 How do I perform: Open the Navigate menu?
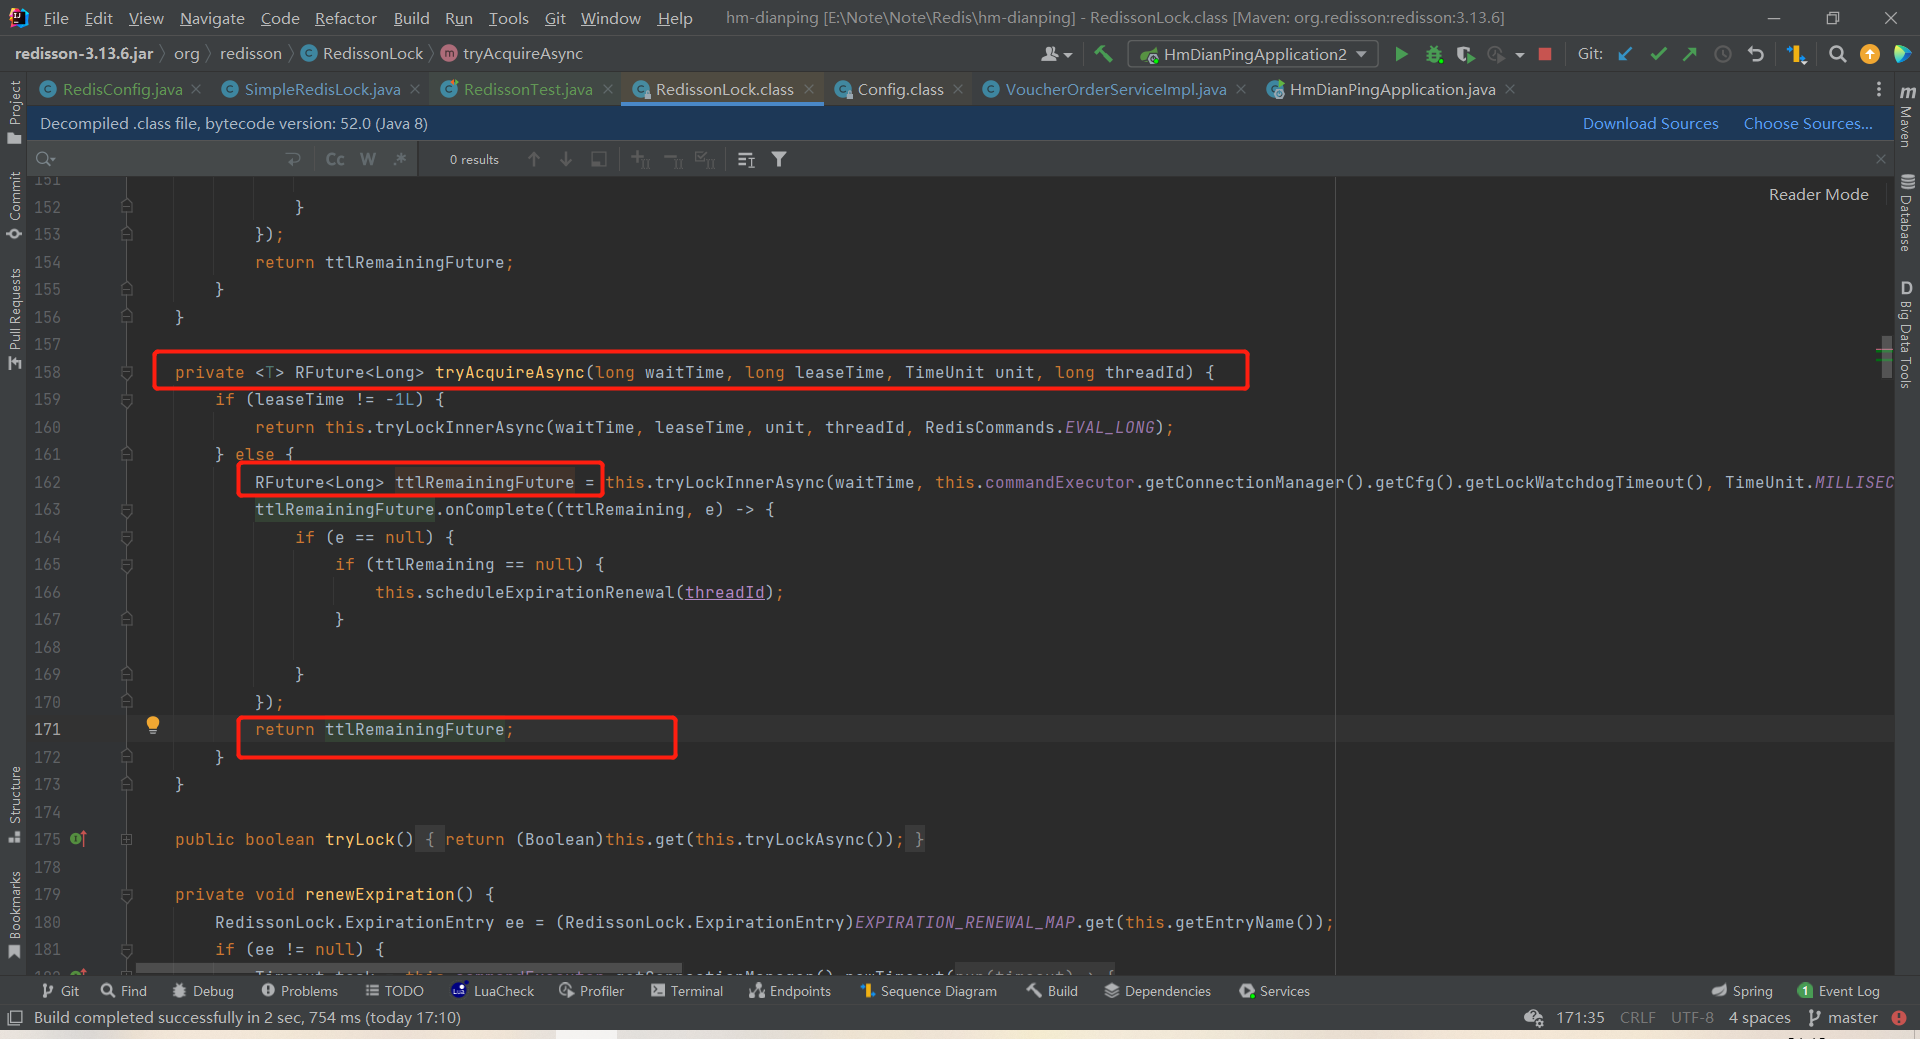click(x=212, y=18)
